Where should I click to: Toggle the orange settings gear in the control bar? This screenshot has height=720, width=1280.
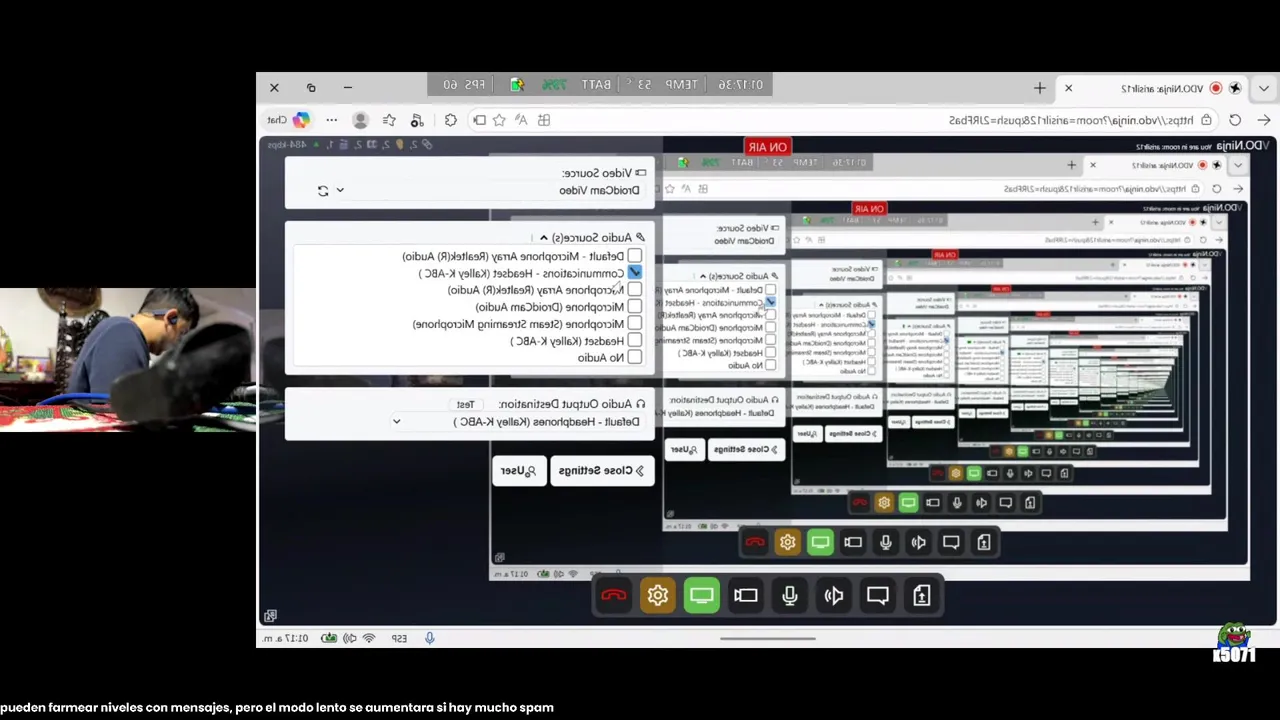click(x=657, y=596)
